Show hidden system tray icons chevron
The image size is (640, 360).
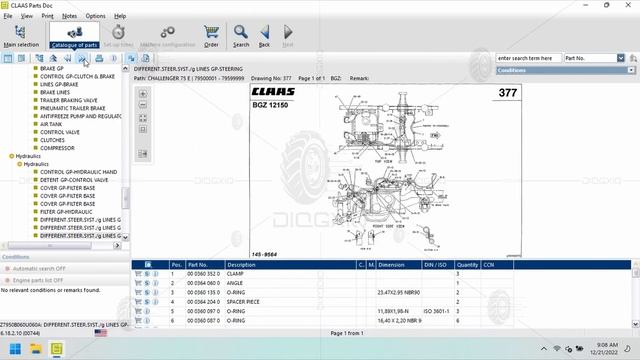[544, 349]
